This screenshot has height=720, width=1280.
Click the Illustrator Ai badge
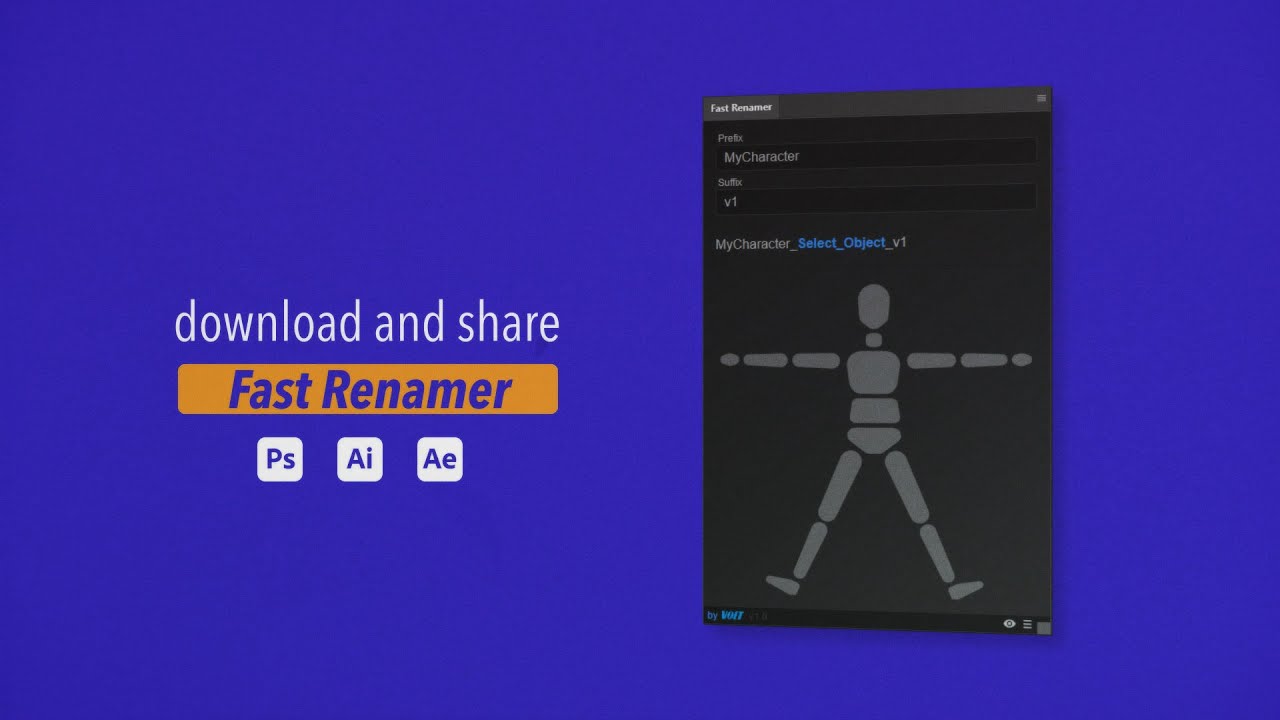tap(360, 459)
